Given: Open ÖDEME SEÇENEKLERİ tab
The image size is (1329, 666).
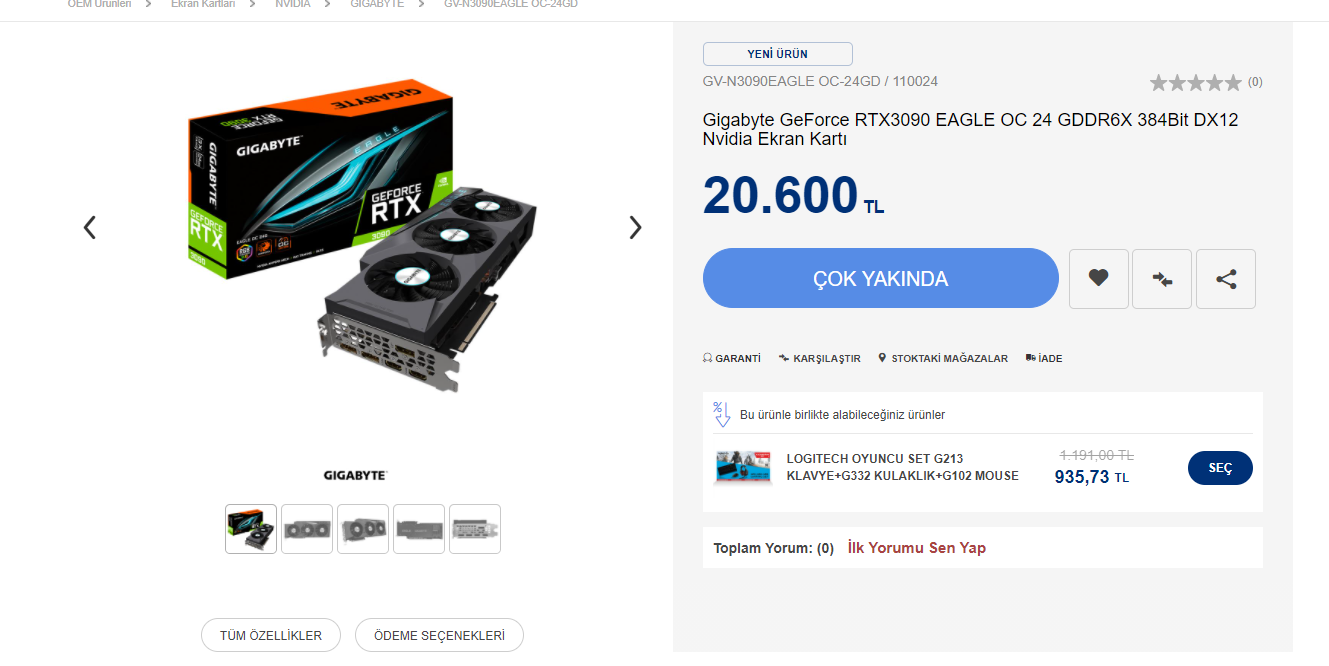Looking at the screenshot, I should (x=439, y=635).
